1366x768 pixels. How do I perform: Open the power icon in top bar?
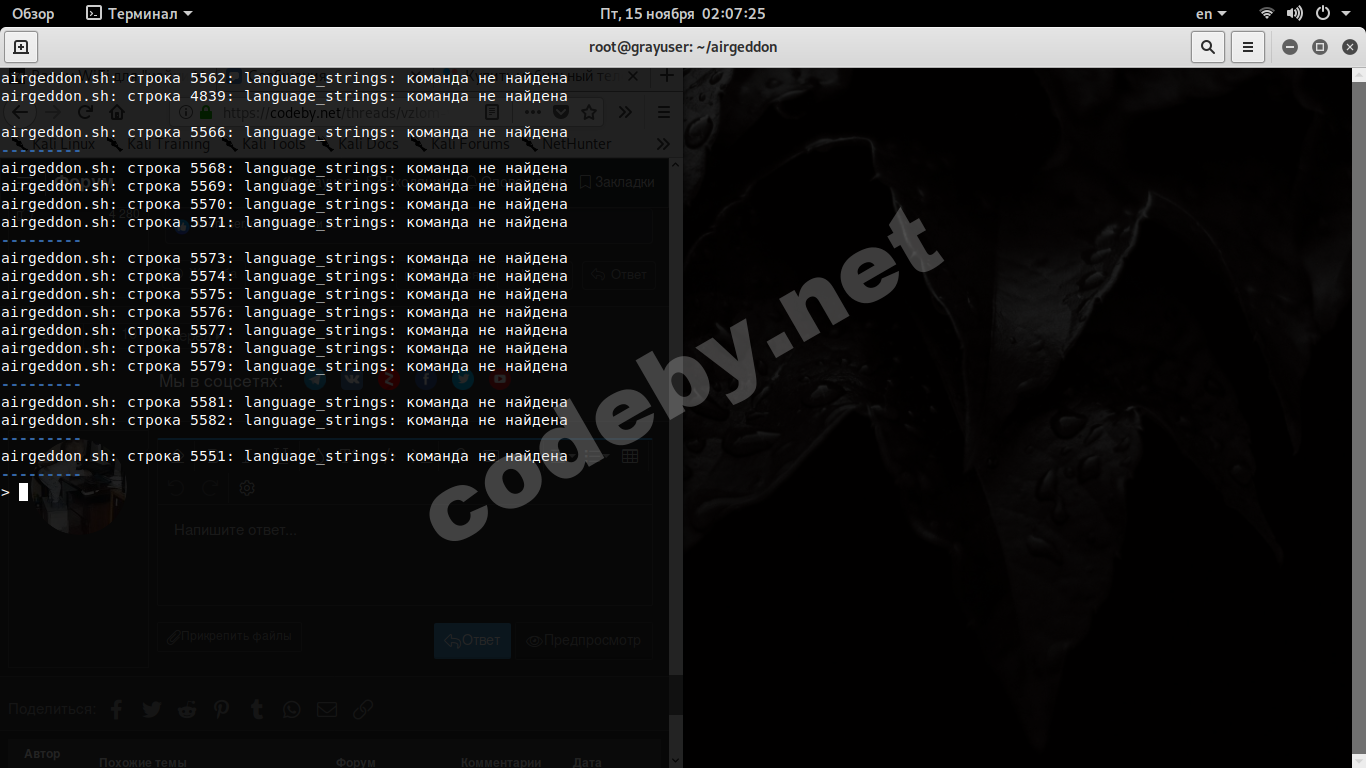pyautogui.click(x=1323, y=14)
